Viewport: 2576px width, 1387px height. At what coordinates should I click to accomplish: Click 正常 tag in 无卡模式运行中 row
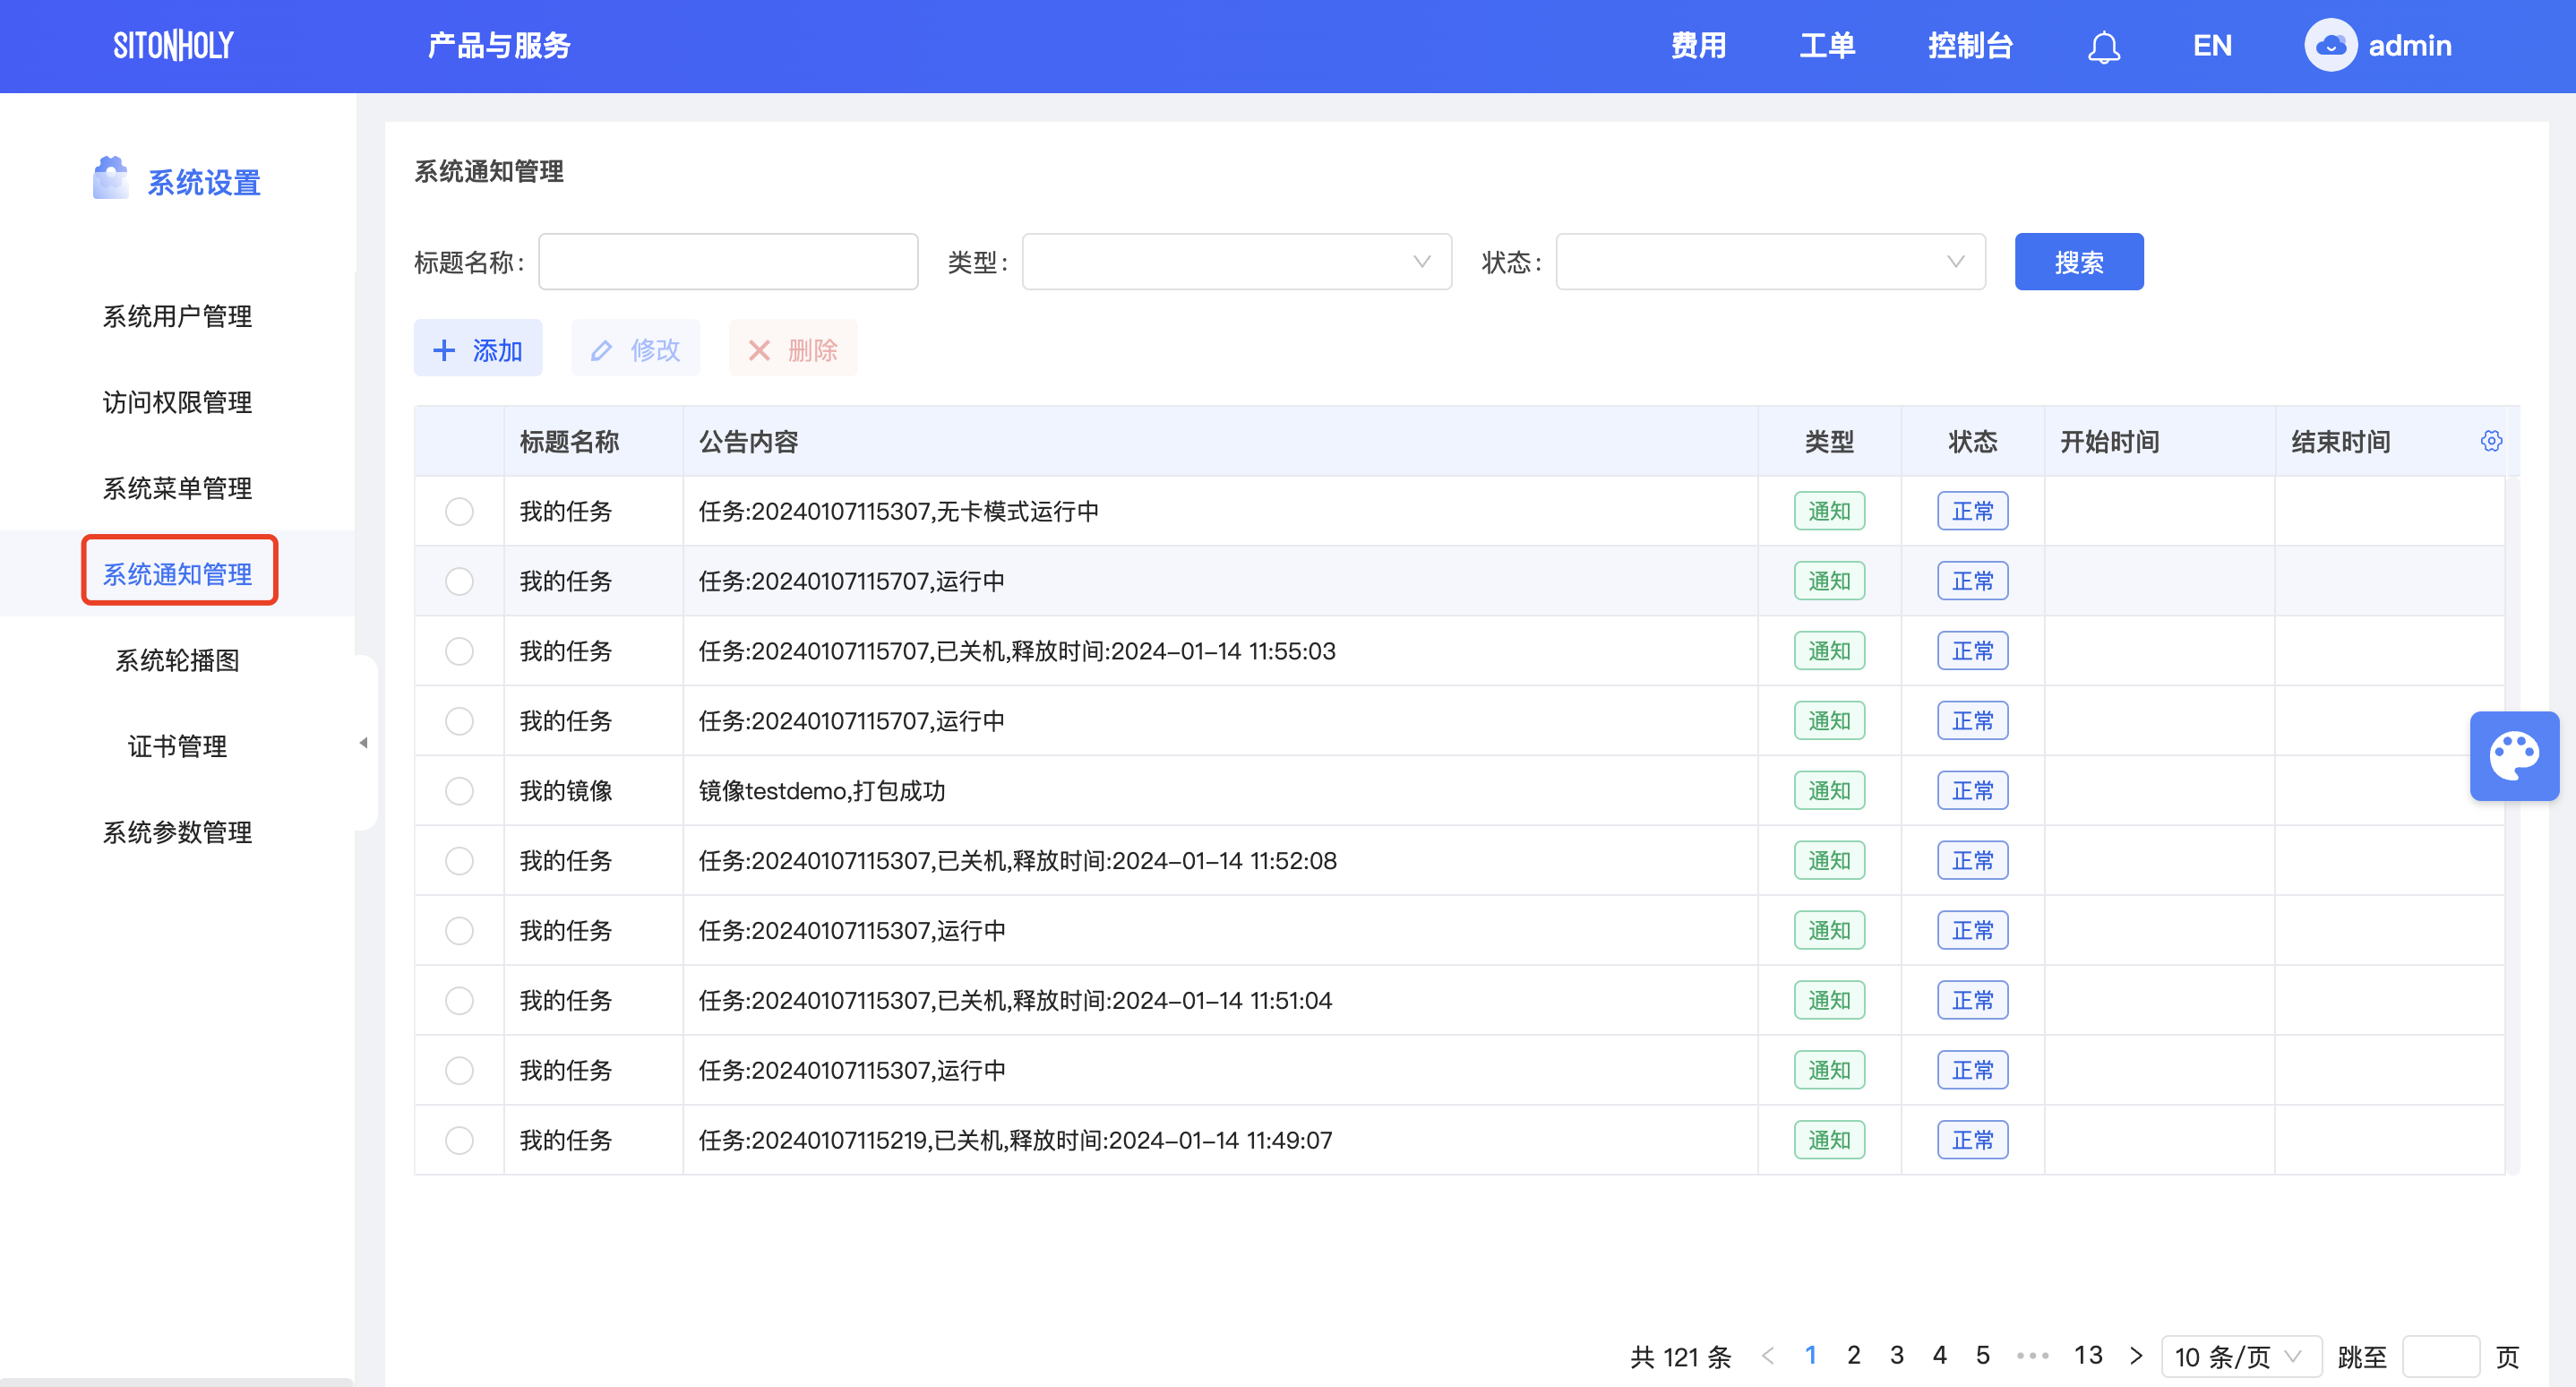(1973, 512)
